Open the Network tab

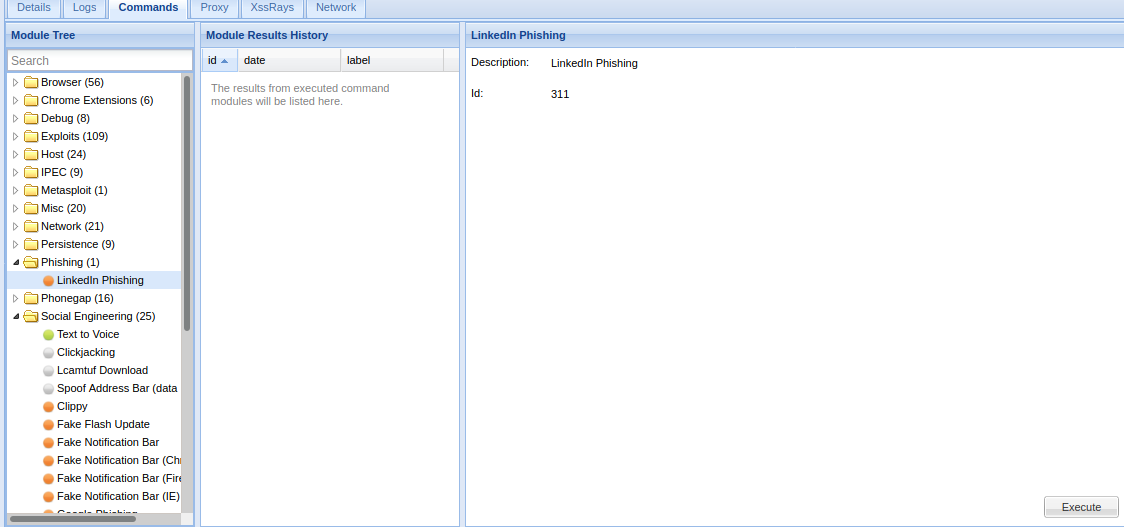coord(335,8)
